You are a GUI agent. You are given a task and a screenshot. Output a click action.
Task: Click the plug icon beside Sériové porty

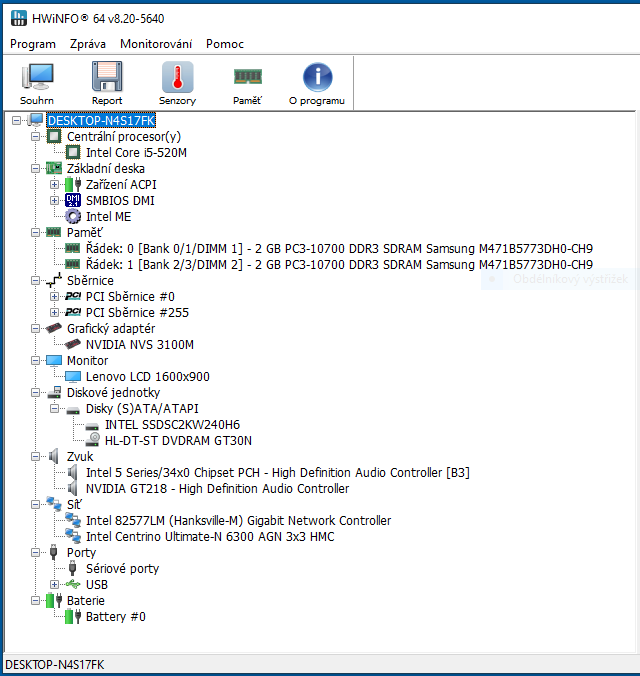pos(72,568)
